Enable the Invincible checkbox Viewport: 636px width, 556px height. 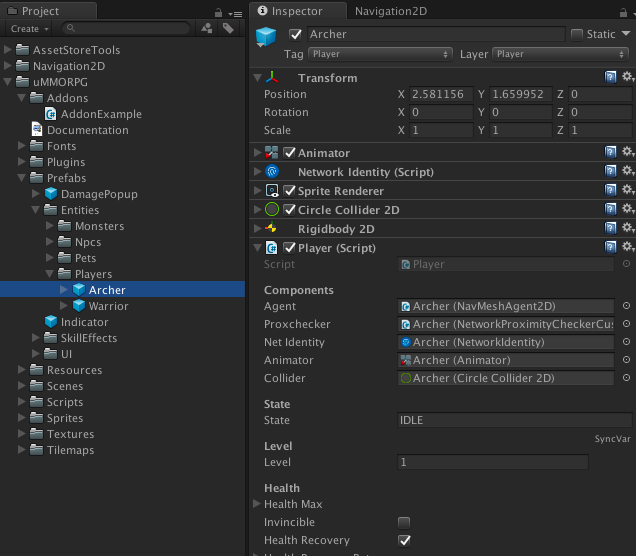point(404,522)
